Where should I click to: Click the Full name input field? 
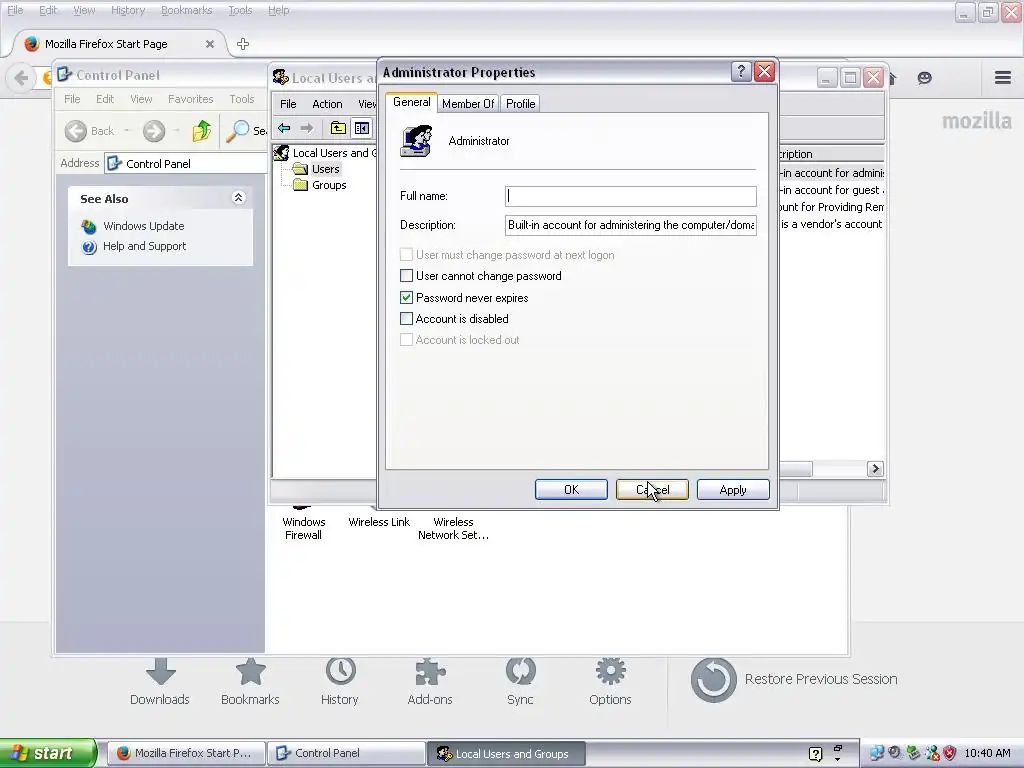pyautogui.click(x=631, y=196)
